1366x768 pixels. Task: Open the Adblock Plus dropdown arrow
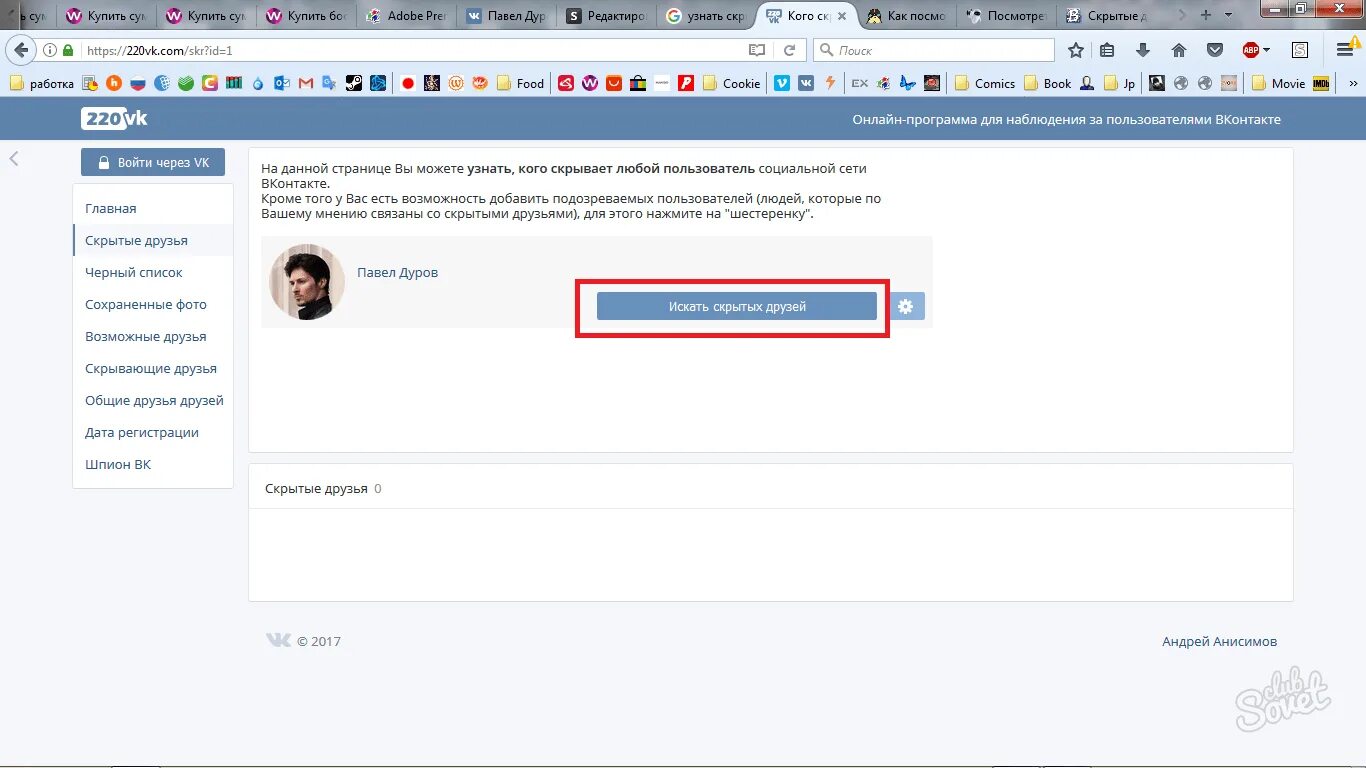[x=1266, y=50]
